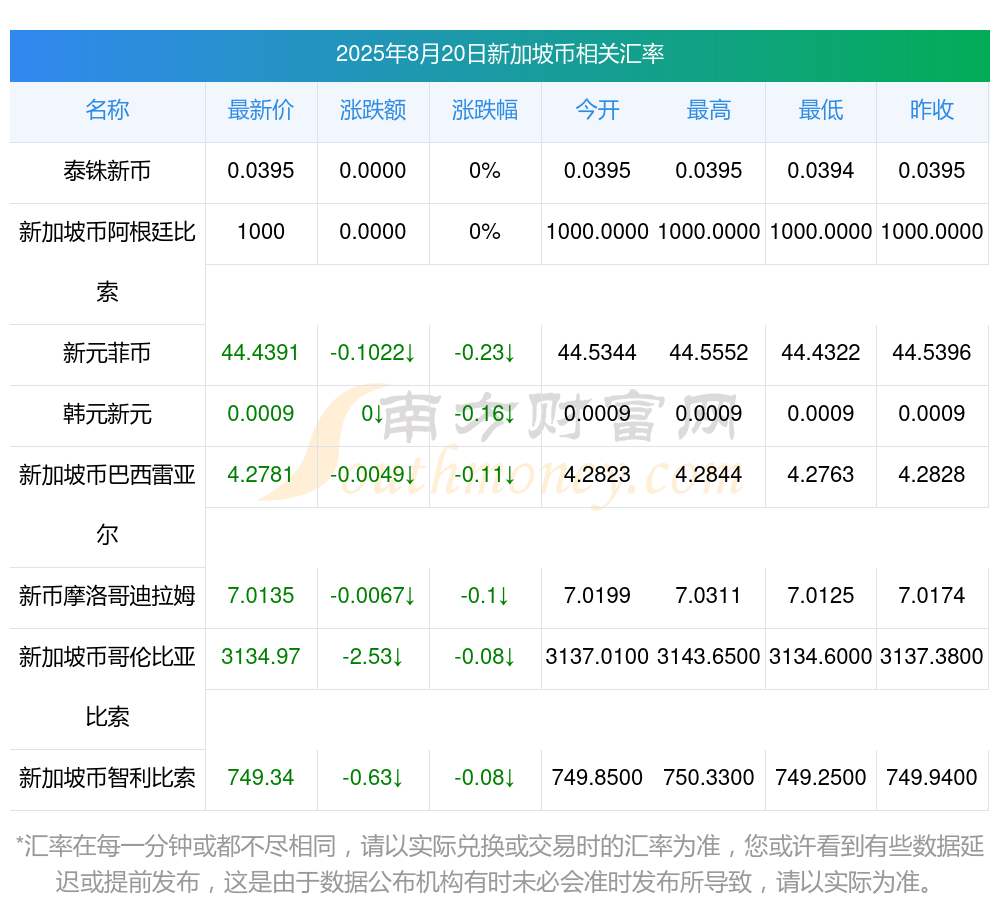Click the 最低 column header
The height and width of the screenshot is (913, 1000).
pyautogui.click(x=821, y=110)
